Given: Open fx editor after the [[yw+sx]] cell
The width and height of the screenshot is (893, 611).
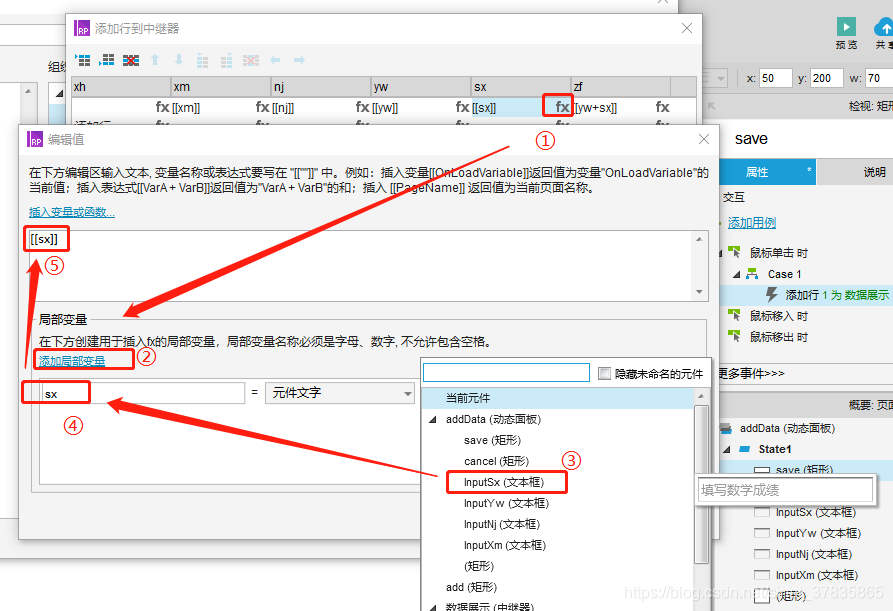Looking at the screenshot, I should 662,106.
